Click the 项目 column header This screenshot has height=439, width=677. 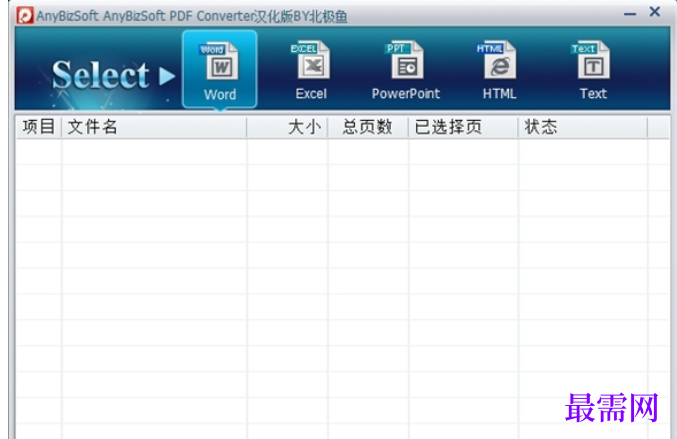[38, 127]
